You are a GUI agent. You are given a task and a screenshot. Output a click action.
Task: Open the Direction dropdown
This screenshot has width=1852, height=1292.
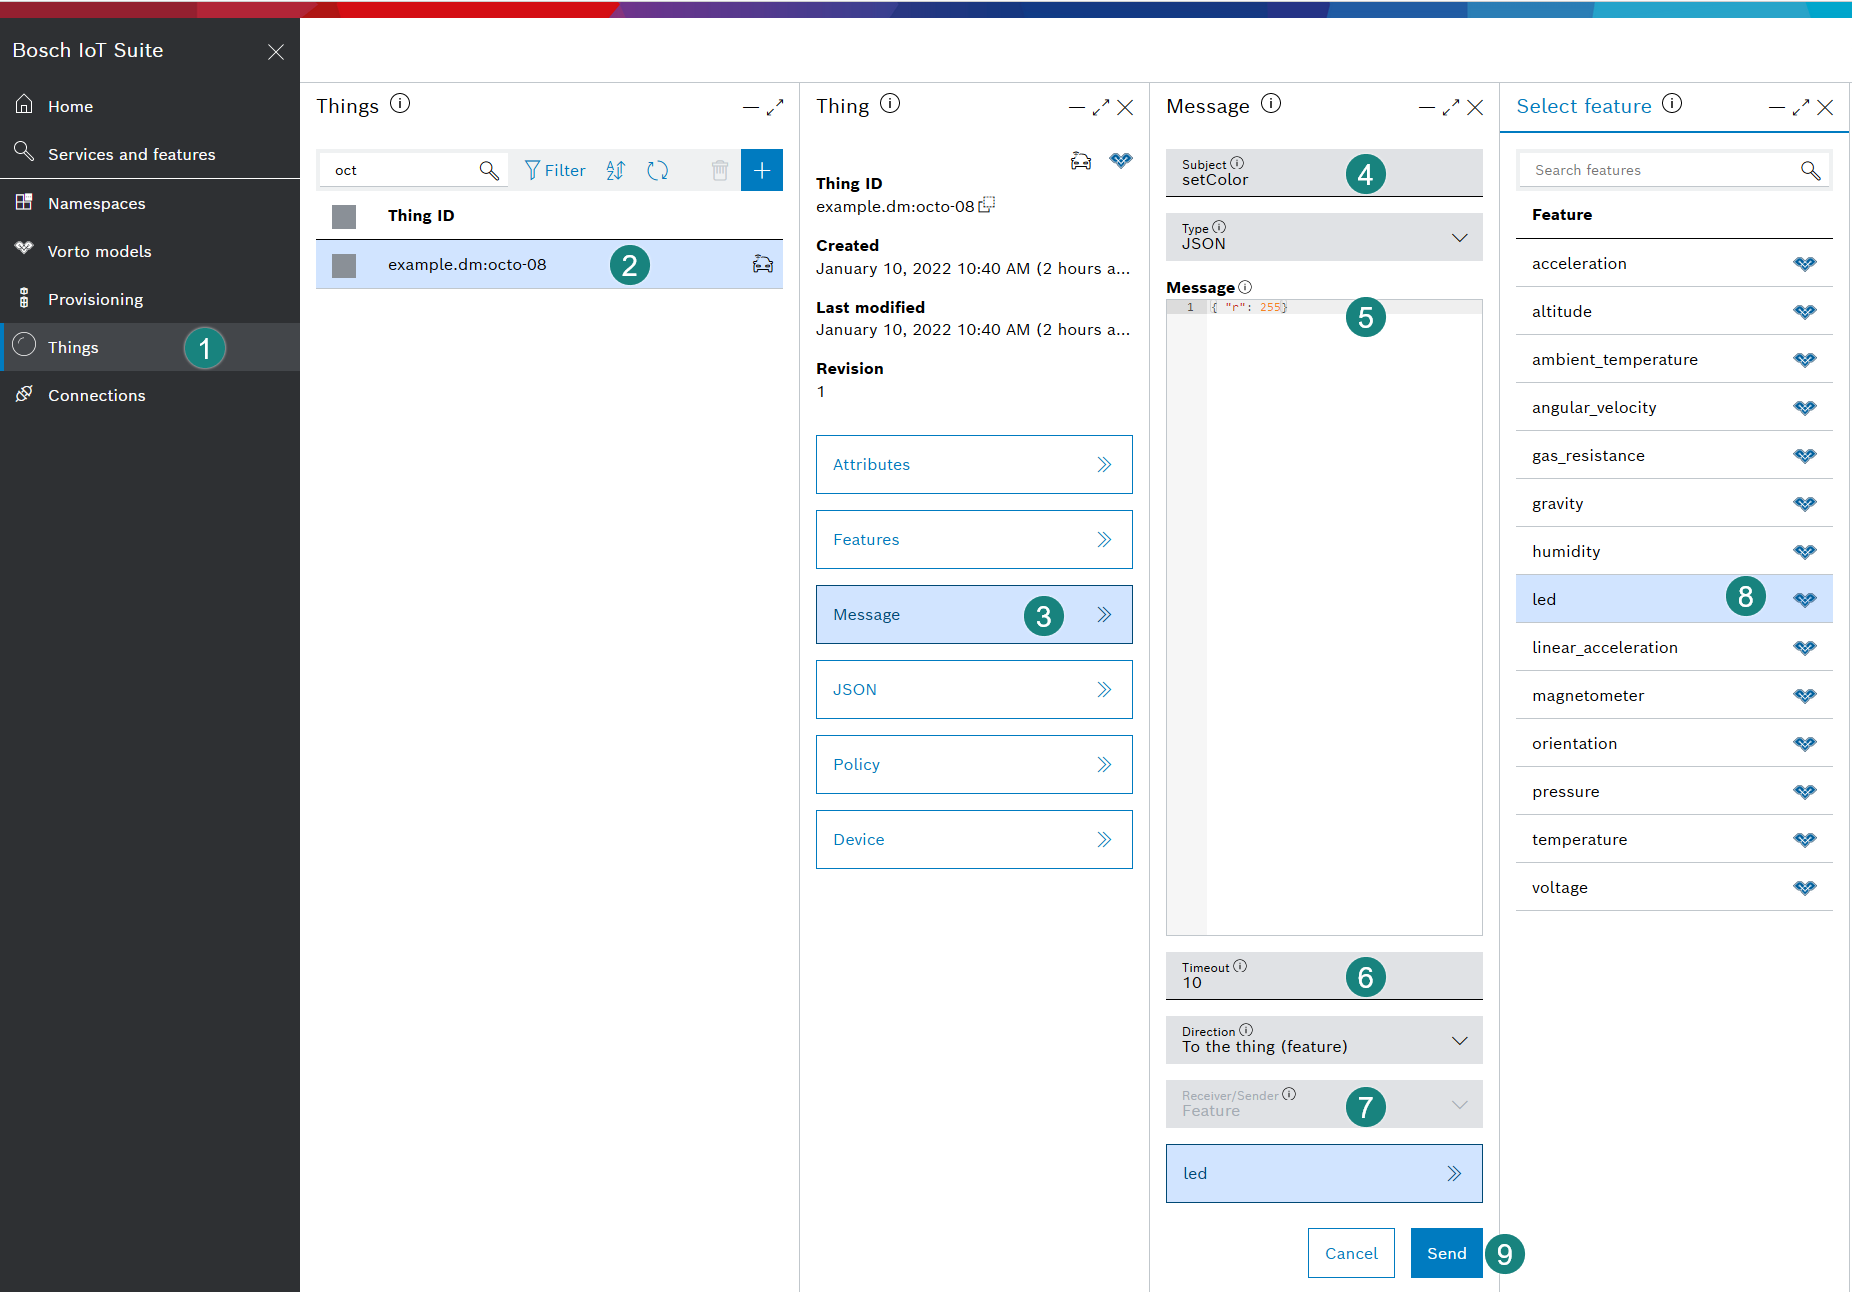(1324, 1040)
